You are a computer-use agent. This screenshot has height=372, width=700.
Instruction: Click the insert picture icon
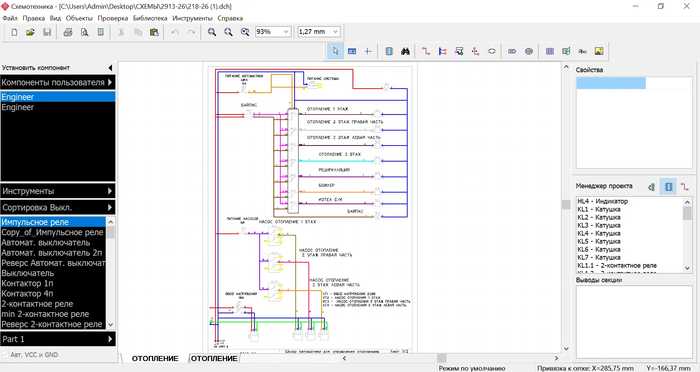pyautogui.click(x=599, y=51)
